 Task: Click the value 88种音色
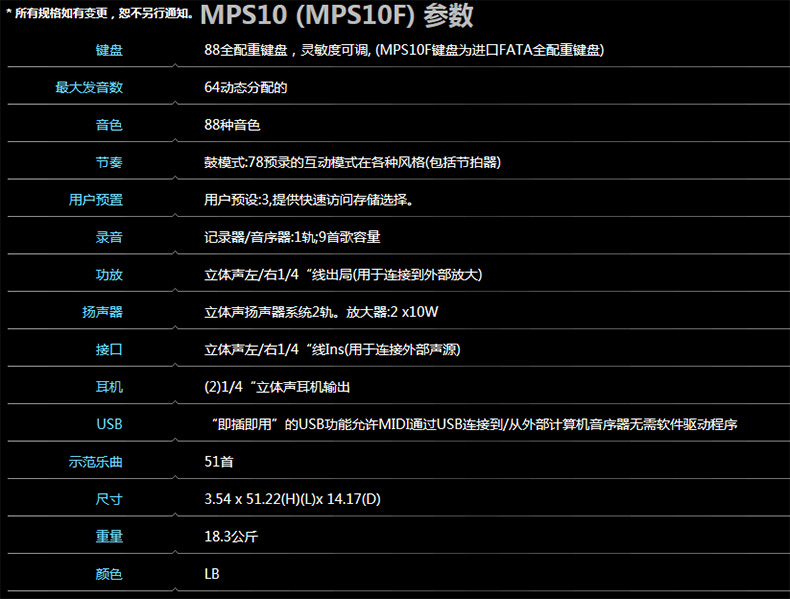pyautogui.click(x=232, y=124)
